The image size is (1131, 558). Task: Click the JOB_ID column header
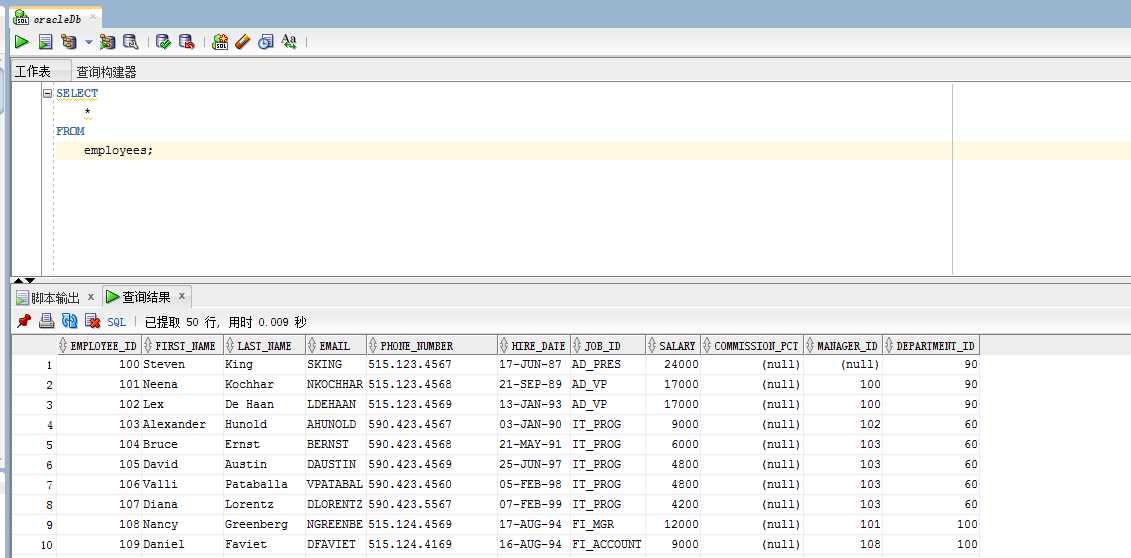click(x=608, y=346)
